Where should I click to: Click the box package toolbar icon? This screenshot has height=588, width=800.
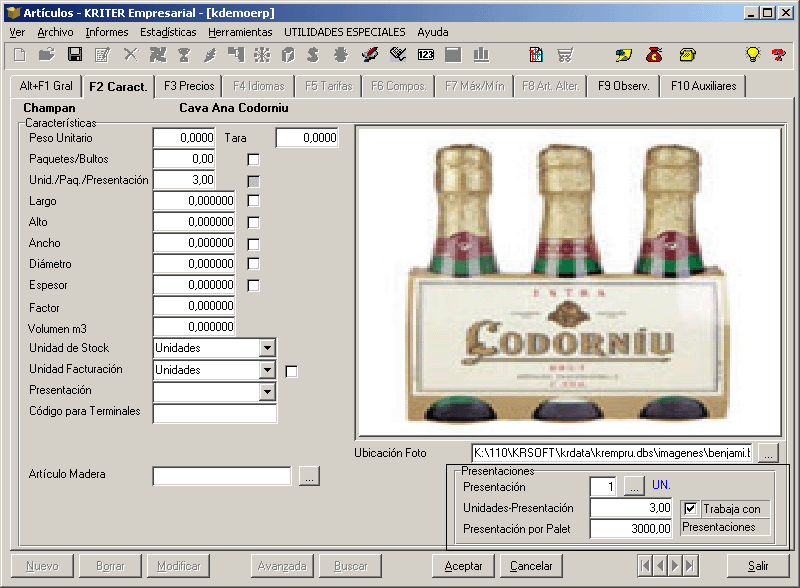[288, 55]
